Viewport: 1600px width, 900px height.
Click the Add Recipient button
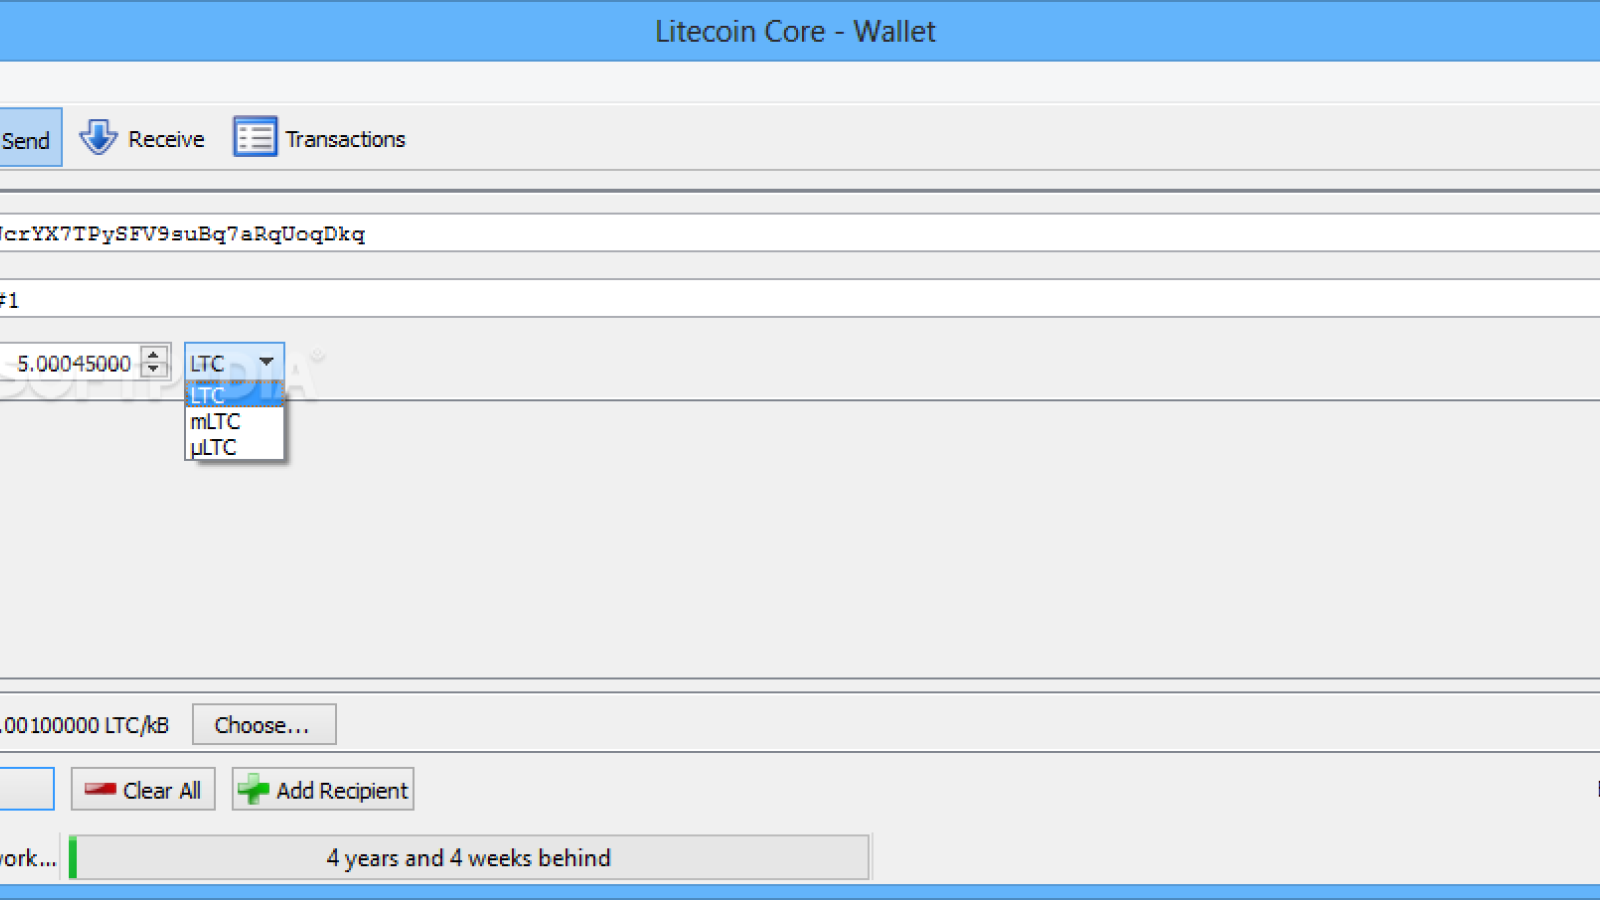click(323, 790)
